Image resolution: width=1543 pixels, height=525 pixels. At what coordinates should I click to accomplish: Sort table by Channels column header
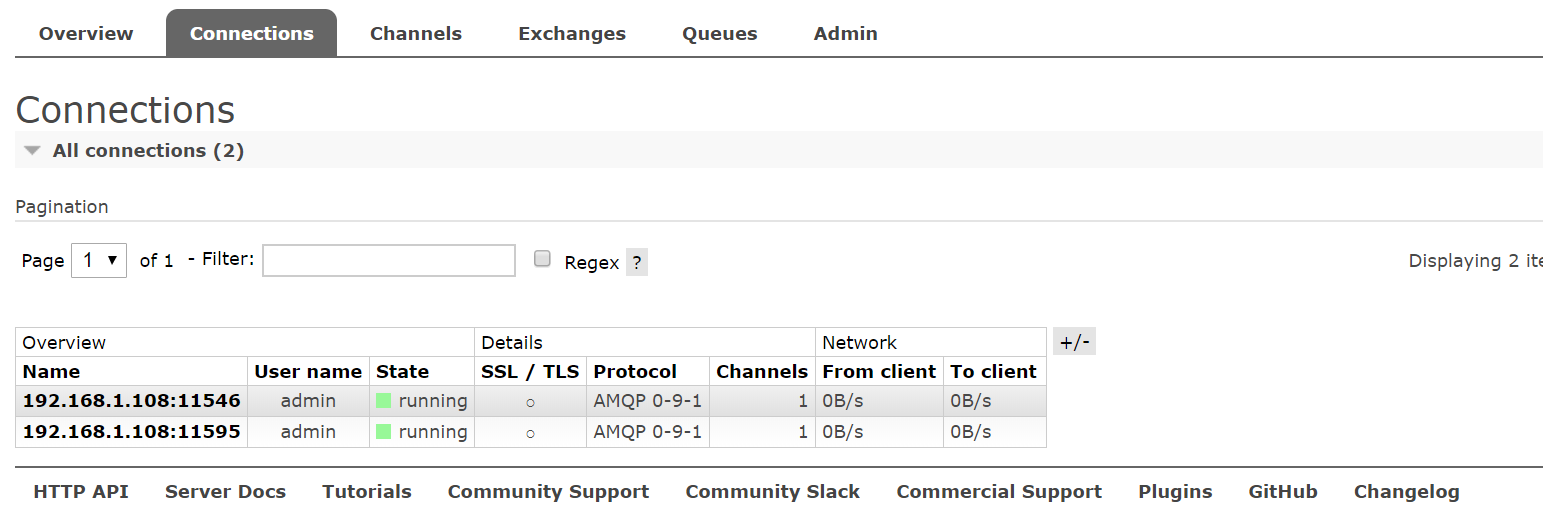pos(762,371)
